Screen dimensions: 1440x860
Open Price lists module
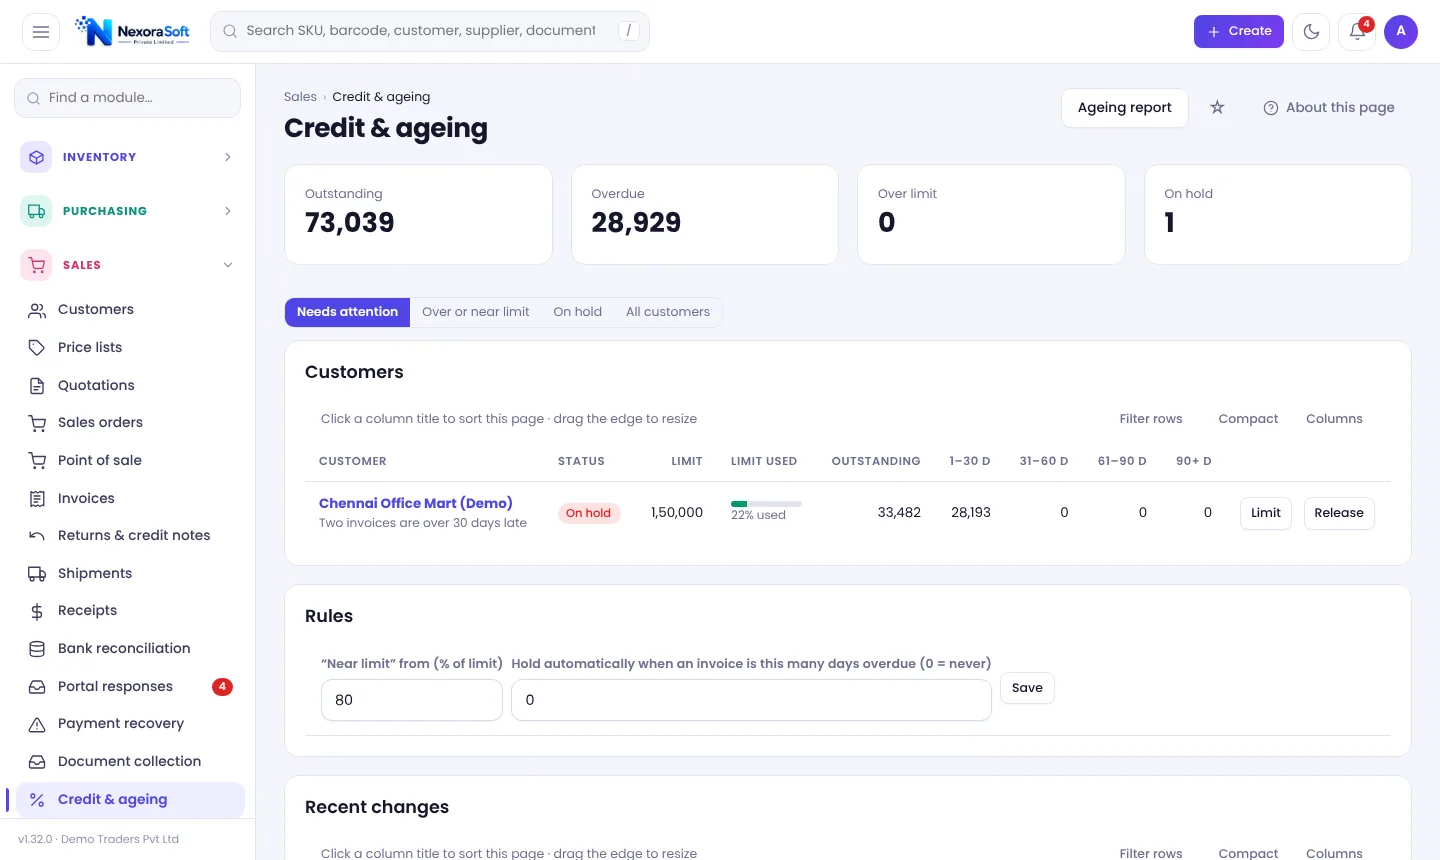(x=130, y=347)
